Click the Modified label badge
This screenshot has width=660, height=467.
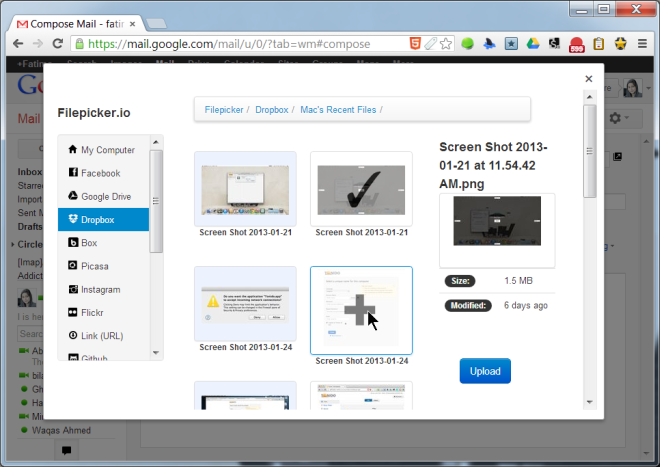[468, 305]
